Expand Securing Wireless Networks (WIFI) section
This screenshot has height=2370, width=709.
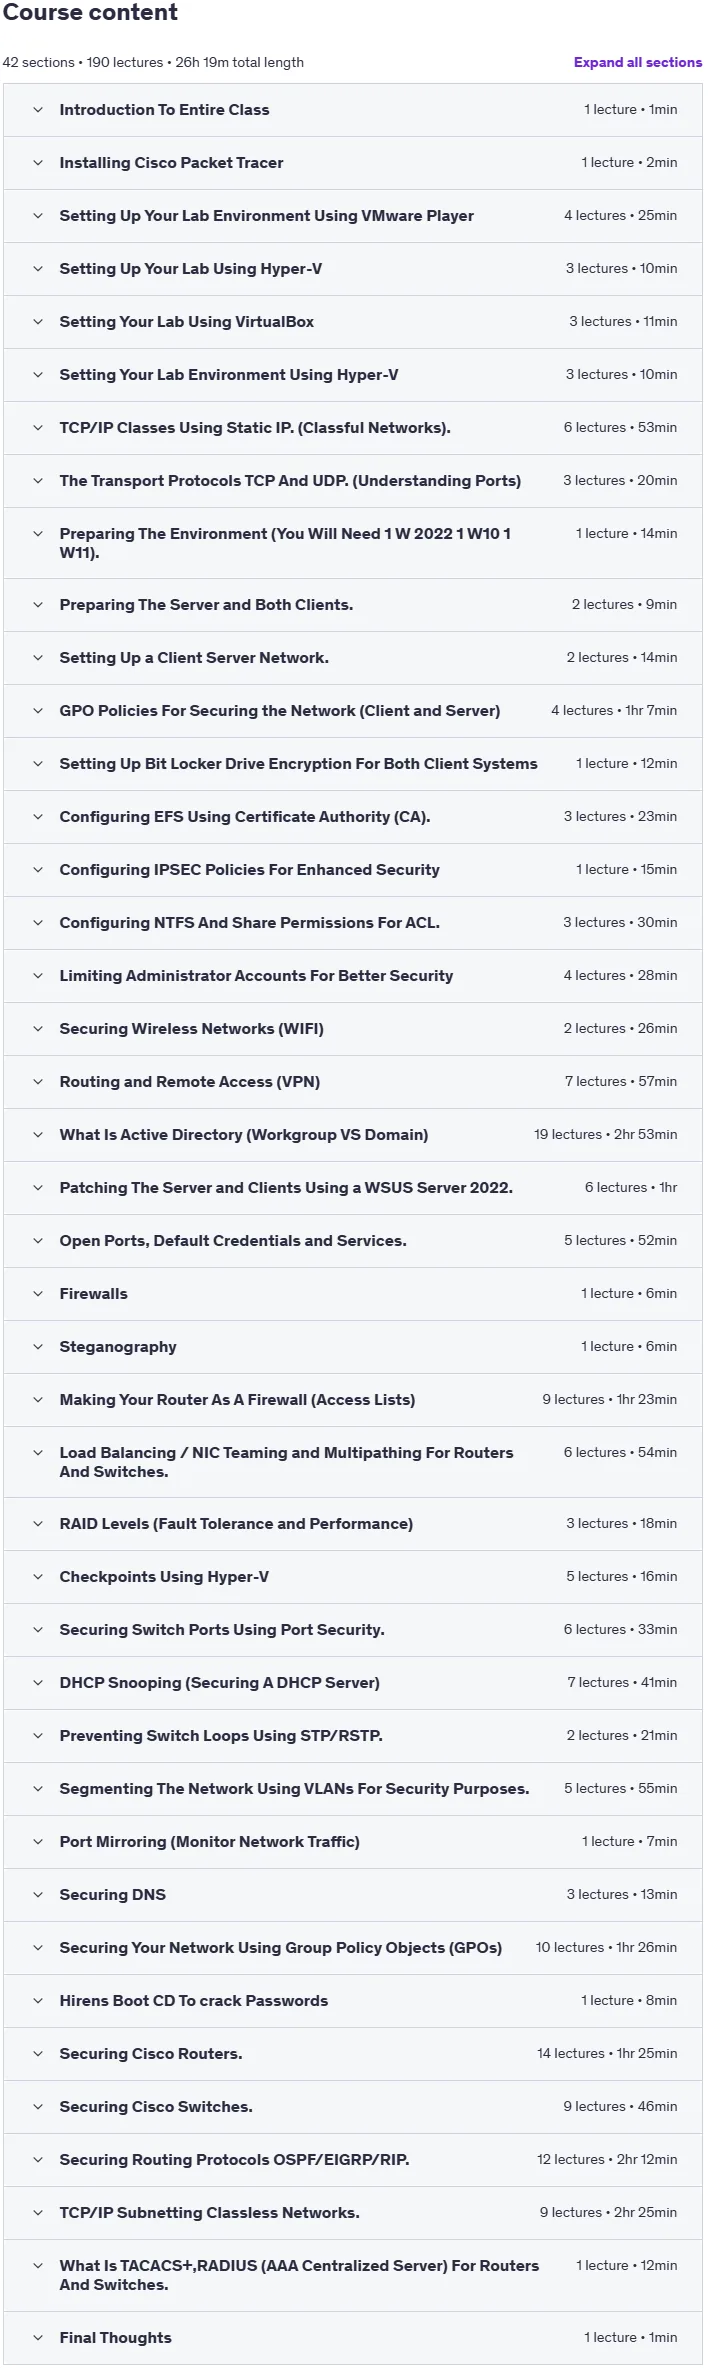pyautogui.click(x=353, y=1029)
